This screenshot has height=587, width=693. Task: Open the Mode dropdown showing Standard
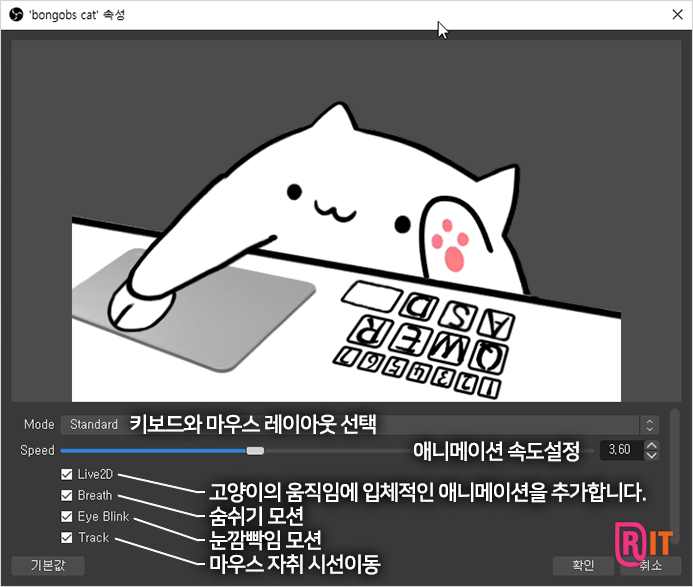click(x=360, y=425)
